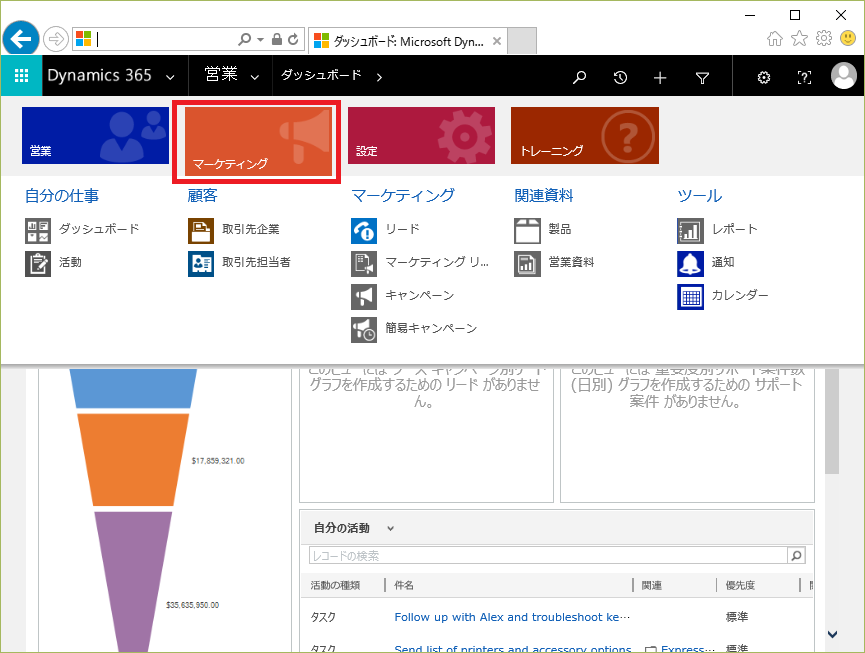Open the Send list of printers link
The image size is (865, 653).
click(x=512, y=649)
